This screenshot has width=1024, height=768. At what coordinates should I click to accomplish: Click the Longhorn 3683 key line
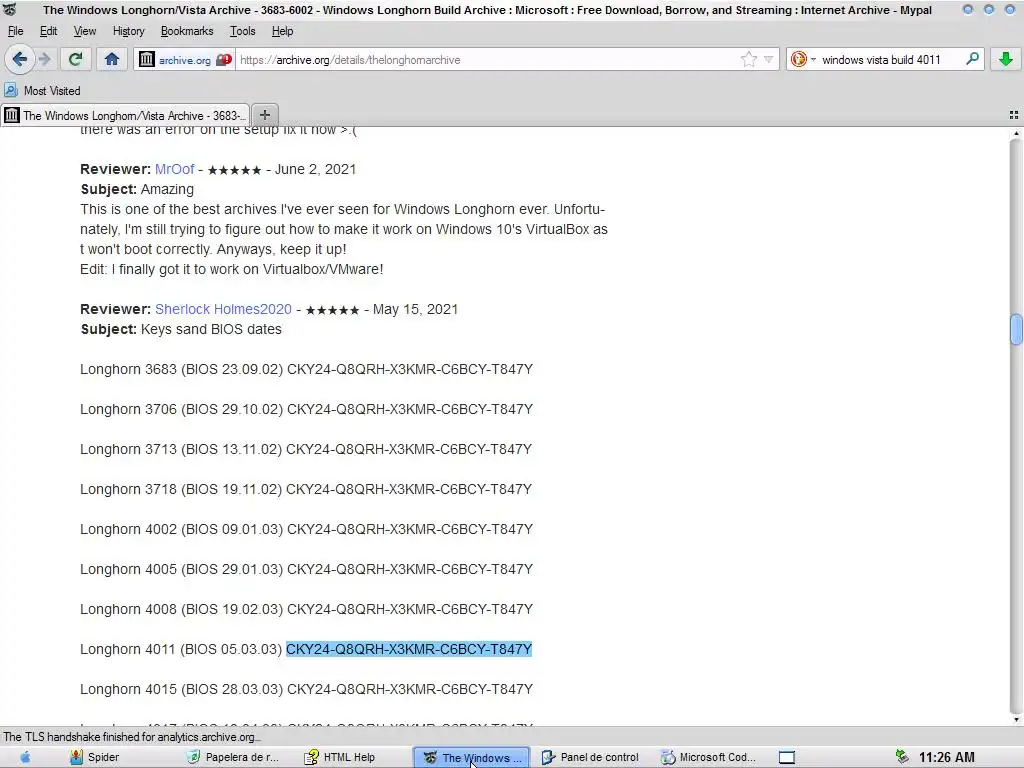coord(306,369)
